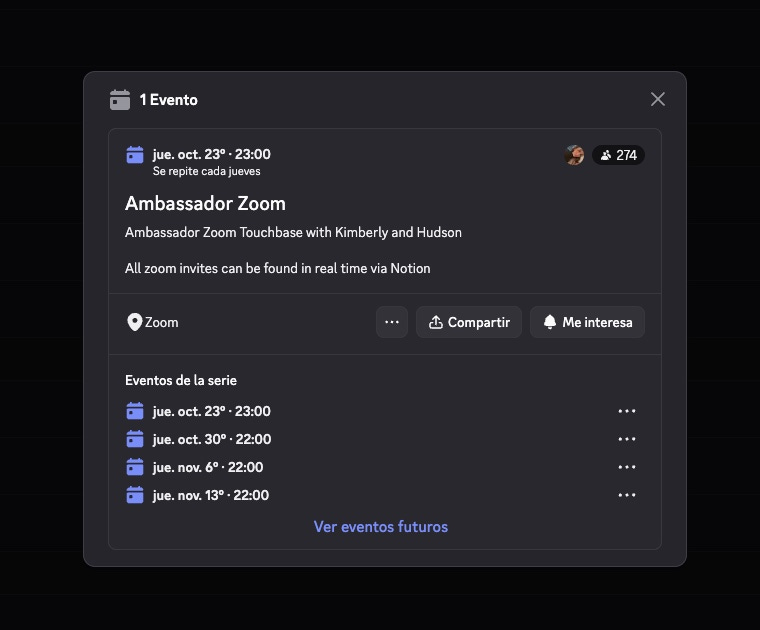Click the Notion invites description line
760x630 pixels.
coord(278,268)
